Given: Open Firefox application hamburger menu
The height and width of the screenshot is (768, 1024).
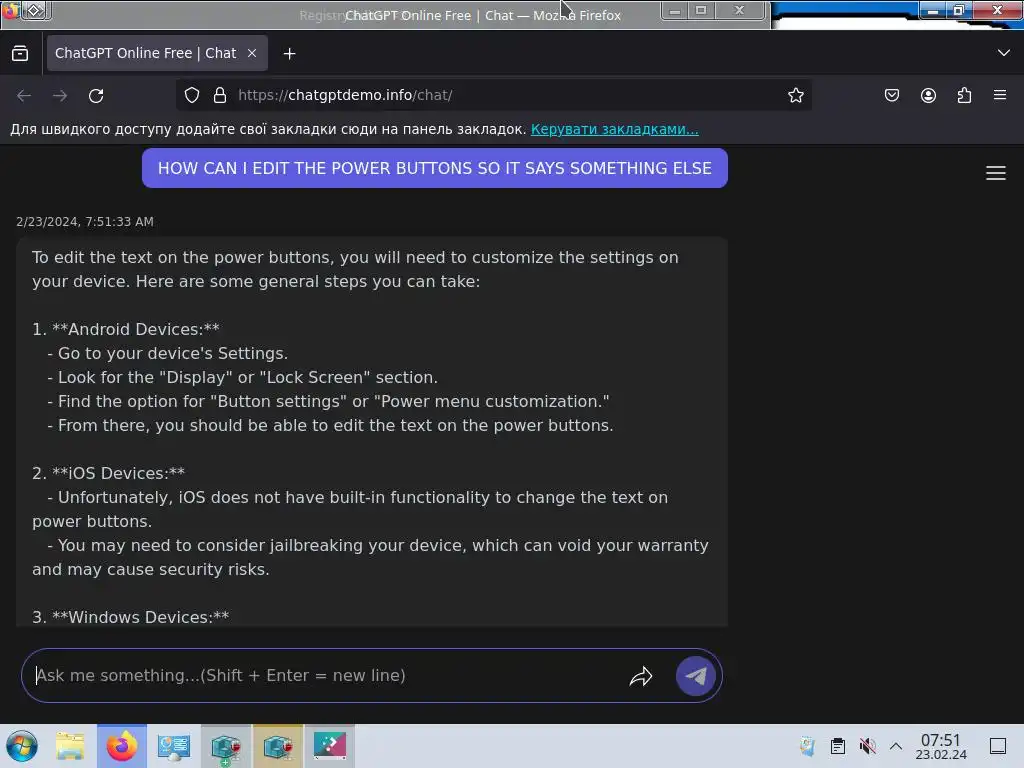Looking at the screenshot, I should tap(1000, 95).
